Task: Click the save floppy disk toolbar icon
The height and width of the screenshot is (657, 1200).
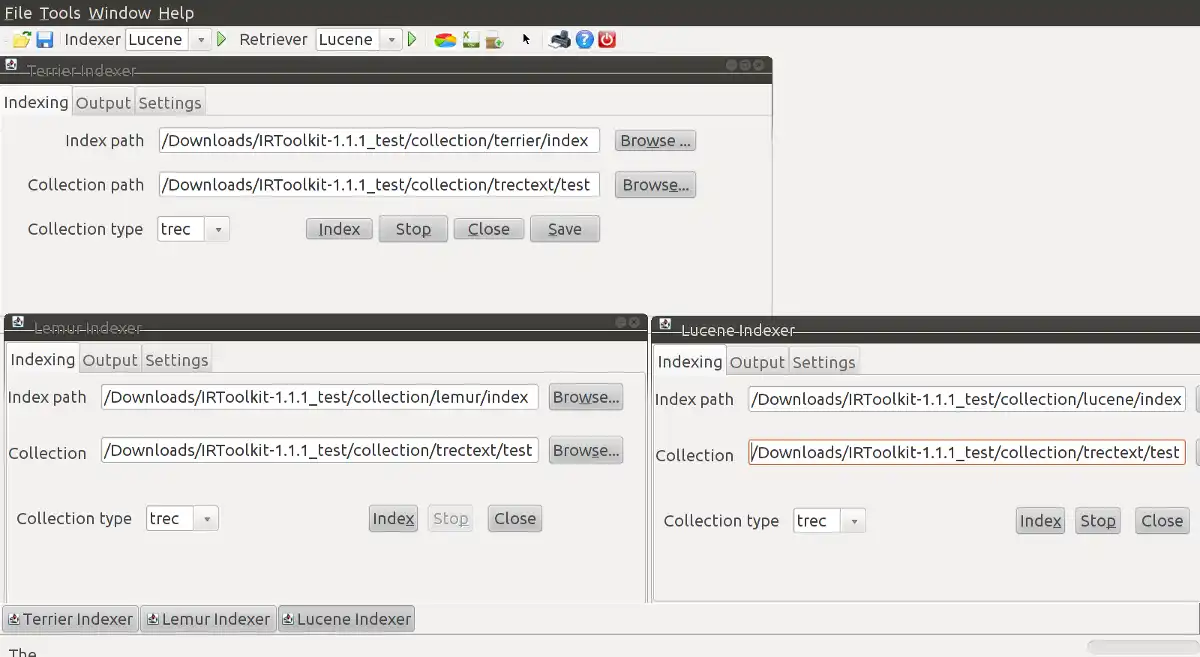Action: click(45, 40)
